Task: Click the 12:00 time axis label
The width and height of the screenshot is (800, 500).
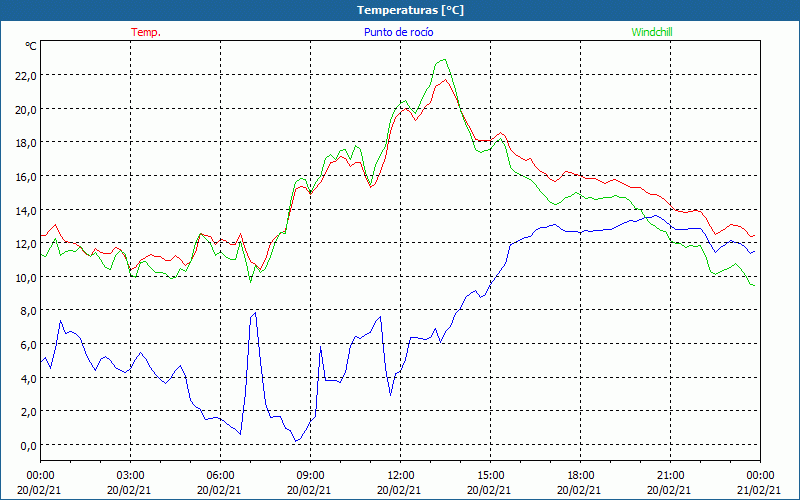Action: [401, 476]
